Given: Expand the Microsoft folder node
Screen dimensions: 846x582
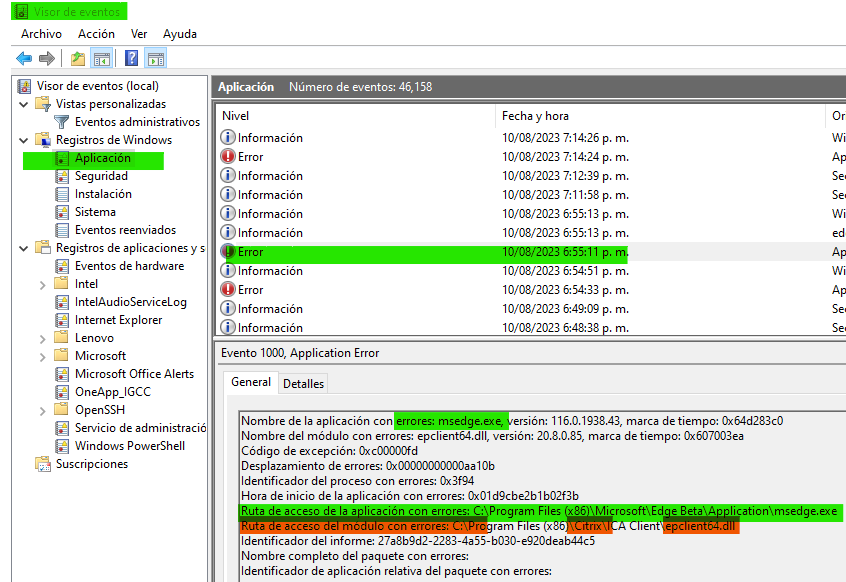Looking at the screenshot, I should coord(43,357).
